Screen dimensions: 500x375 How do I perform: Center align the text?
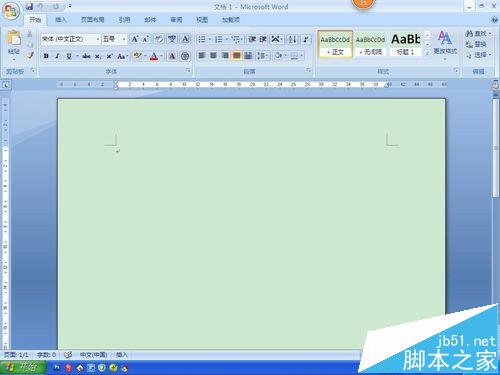(x=213, y=55)
